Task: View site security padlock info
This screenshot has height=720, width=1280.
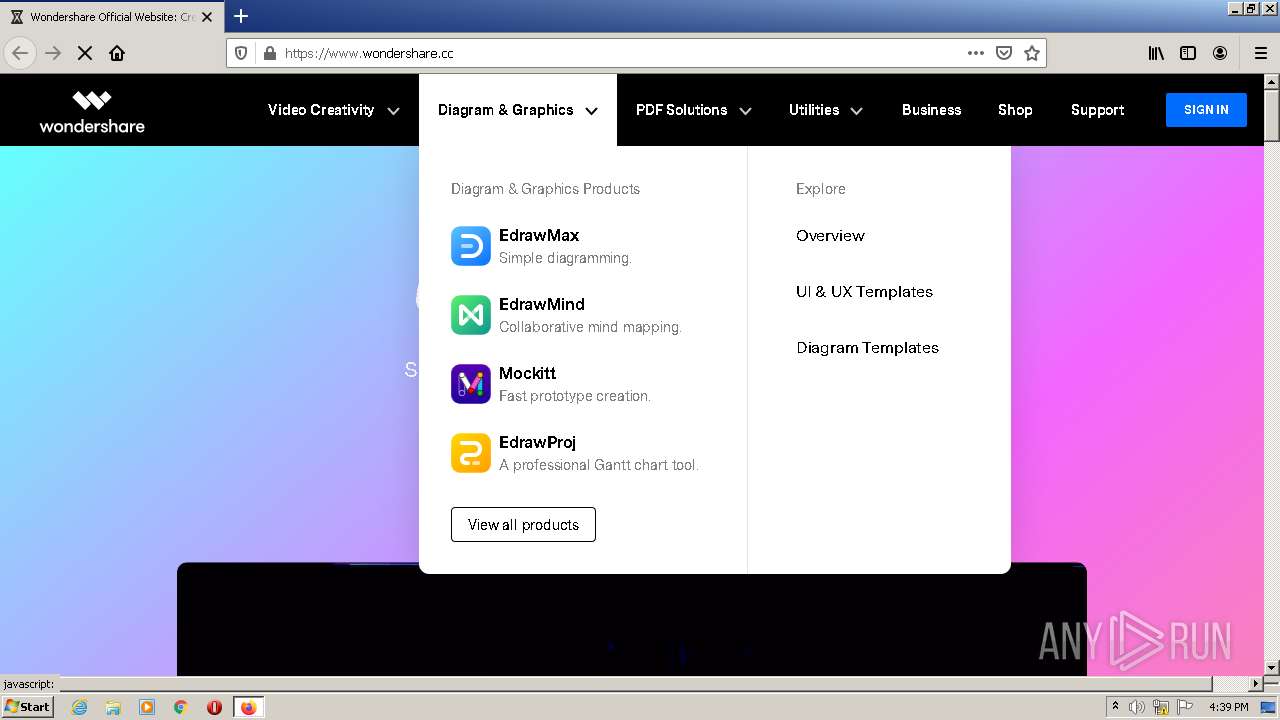Action: pos(269,53)
